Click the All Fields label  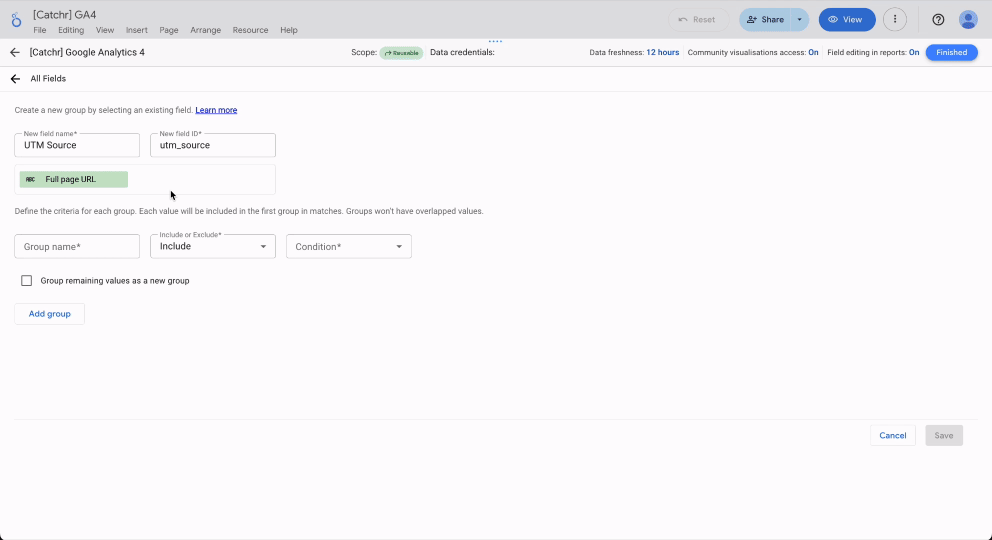click(48, 79)
